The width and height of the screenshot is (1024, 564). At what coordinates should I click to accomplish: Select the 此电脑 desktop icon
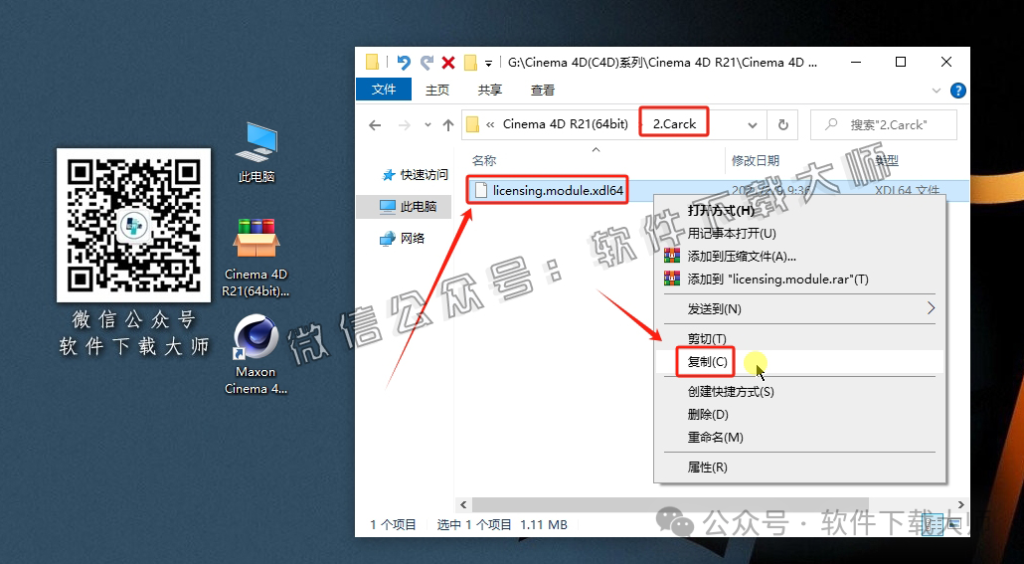[x=256, y=151]
